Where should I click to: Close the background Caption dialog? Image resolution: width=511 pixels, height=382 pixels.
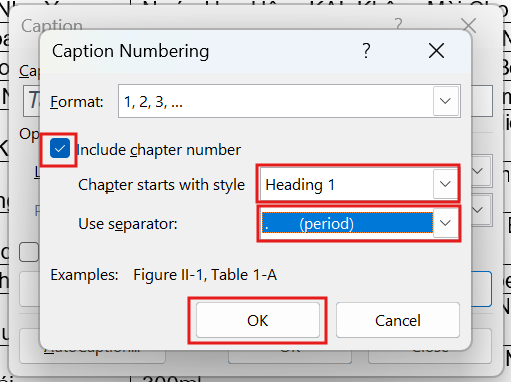click(x=469, y=25)
